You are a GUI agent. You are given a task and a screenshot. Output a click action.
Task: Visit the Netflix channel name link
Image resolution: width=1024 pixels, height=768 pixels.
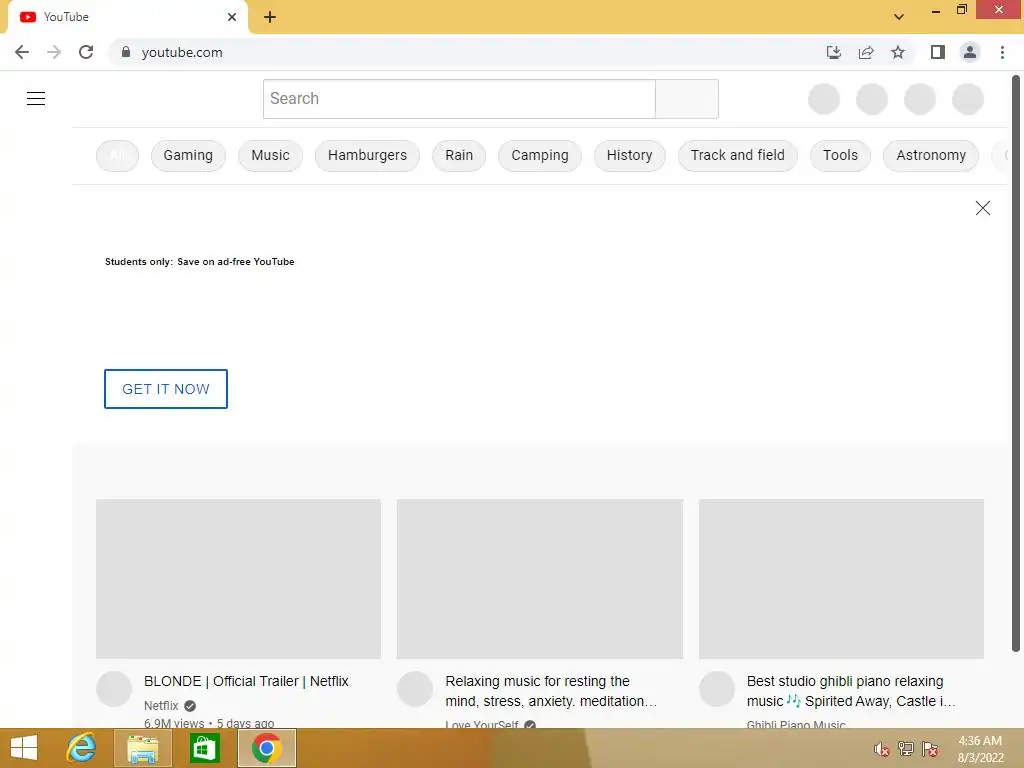click(x=161, y=705)
